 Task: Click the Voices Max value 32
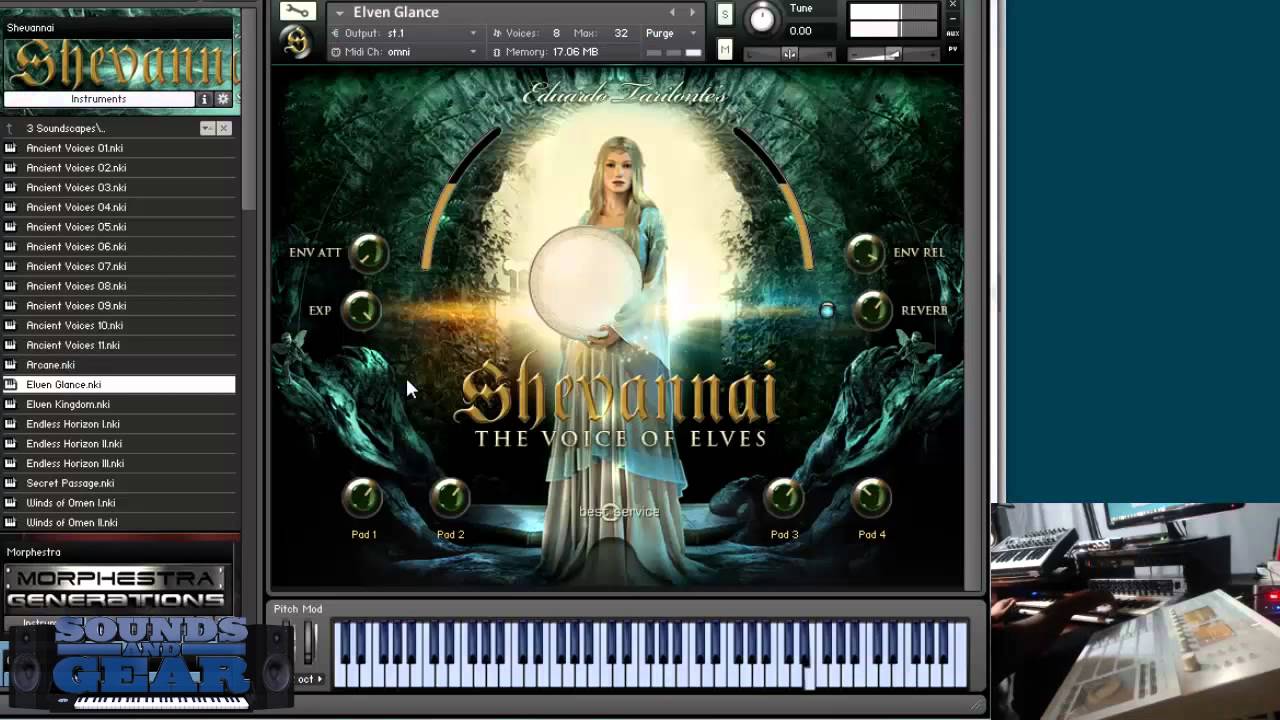621,33
